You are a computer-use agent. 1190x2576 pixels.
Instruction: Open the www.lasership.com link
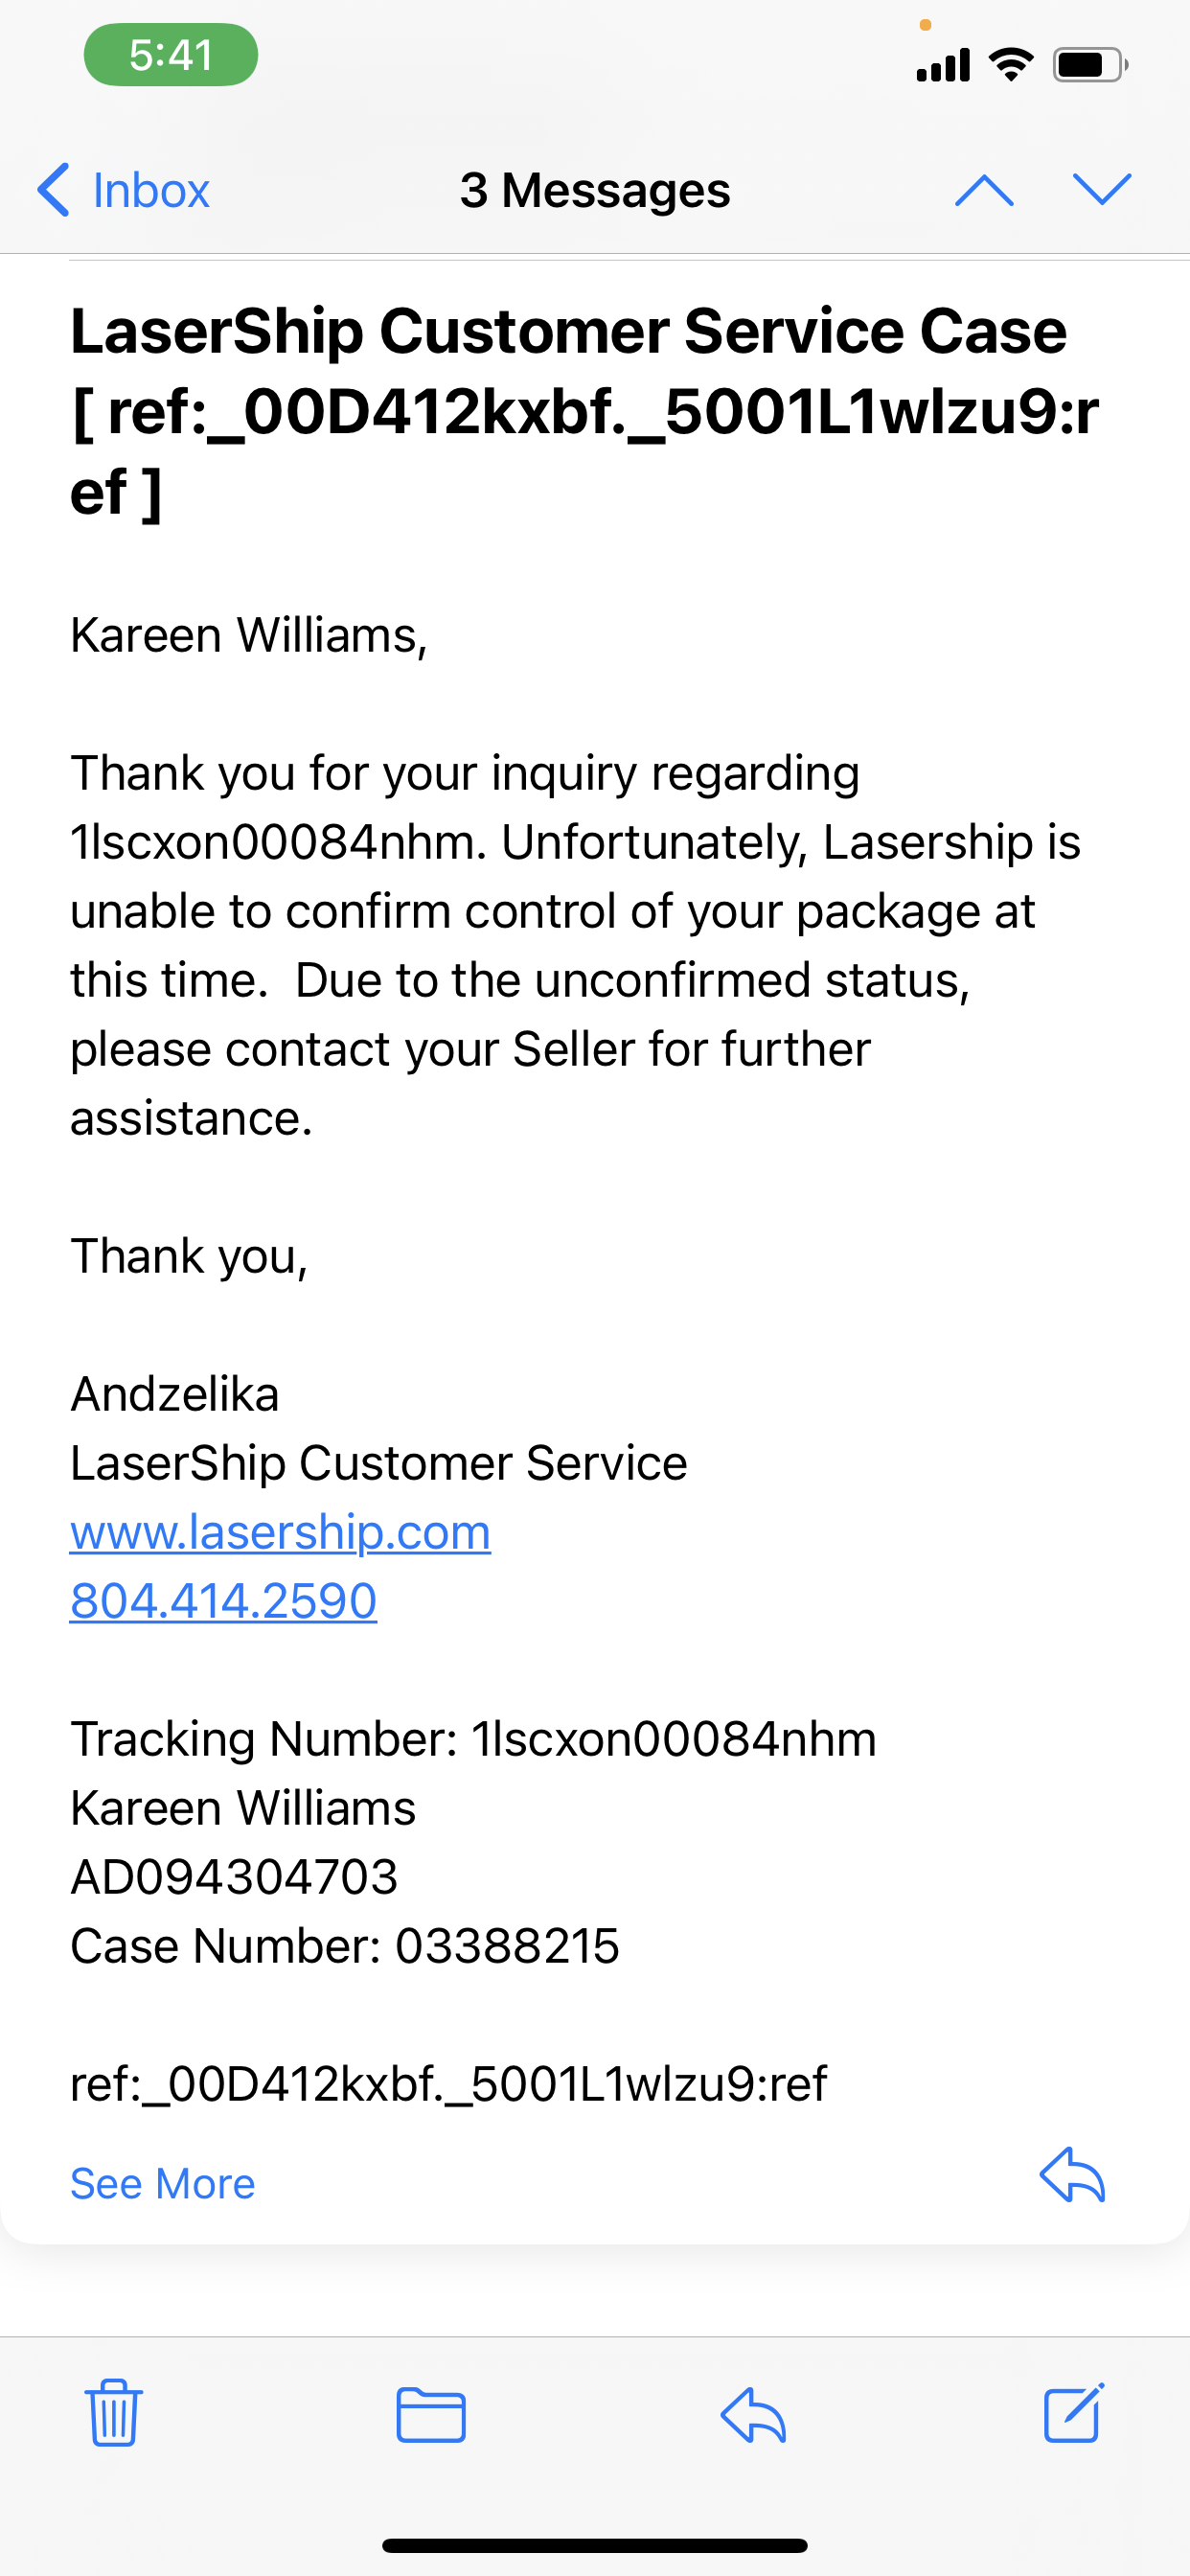[x=279, y=1531]
